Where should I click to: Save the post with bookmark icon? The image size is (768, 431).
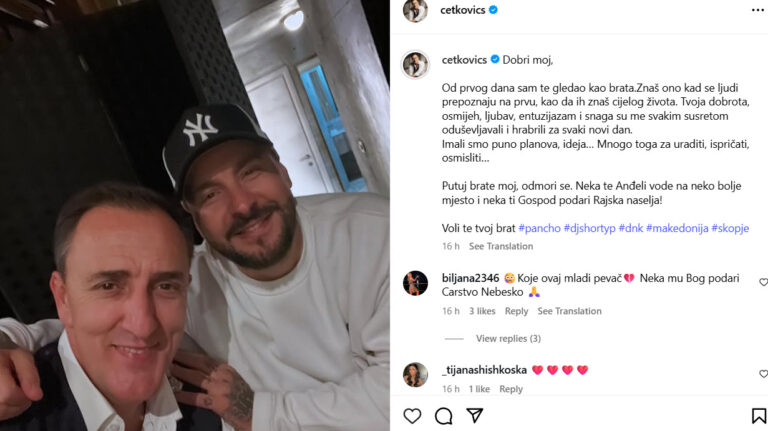click(x=759, y=416)
